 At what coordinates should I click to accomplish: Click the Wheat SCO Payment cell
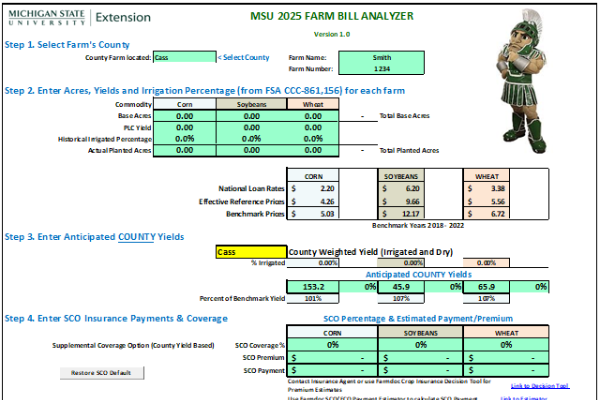point(506,370)
